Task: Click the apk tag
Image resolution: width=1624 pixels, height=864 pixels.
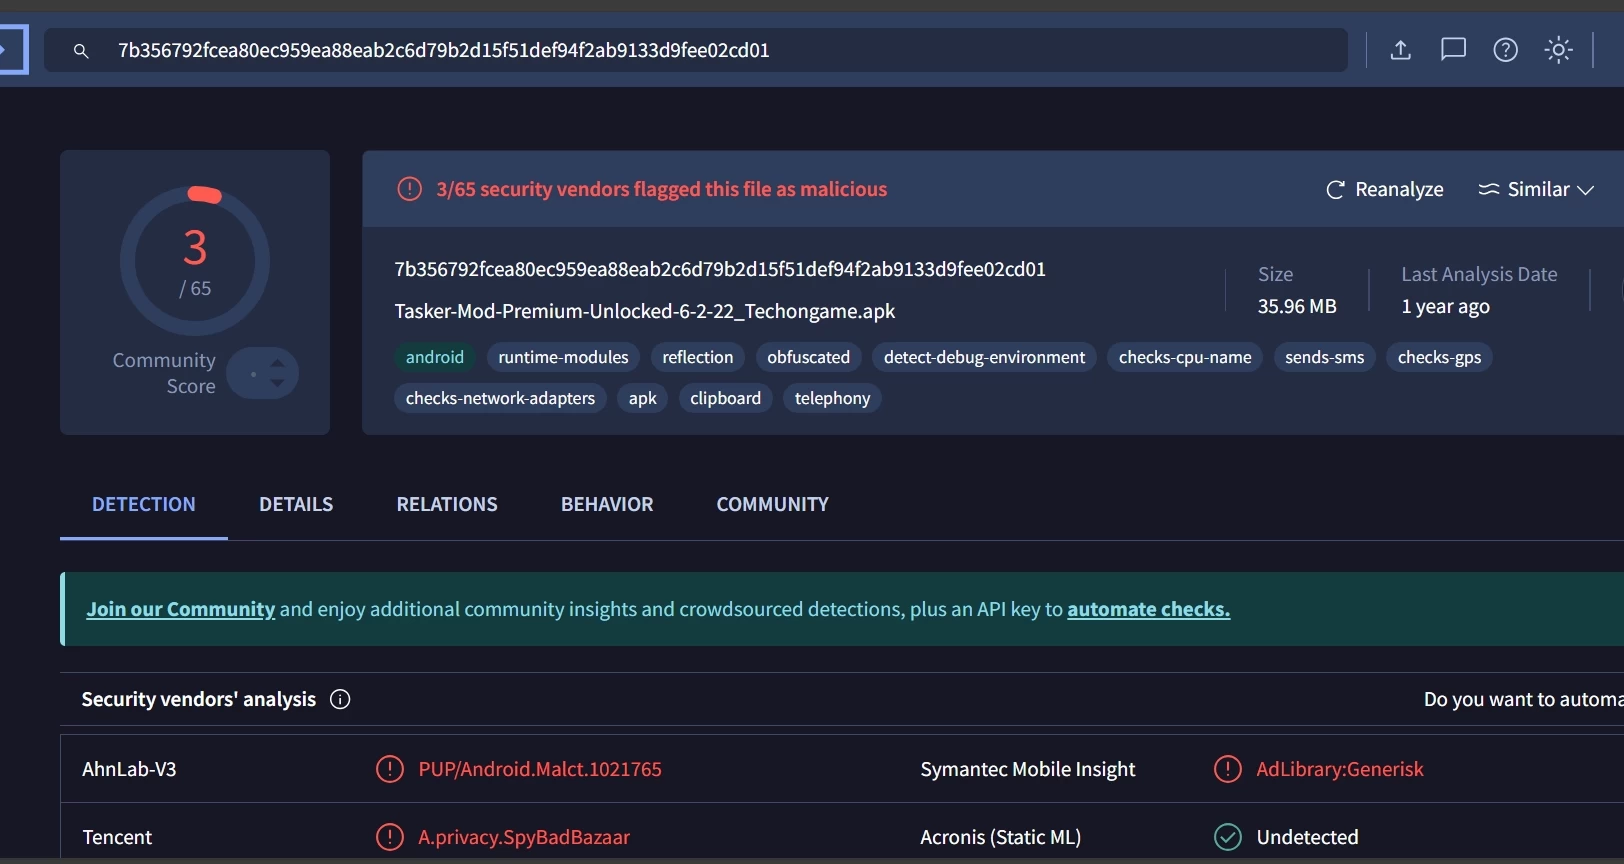Action: pos(643,398)
